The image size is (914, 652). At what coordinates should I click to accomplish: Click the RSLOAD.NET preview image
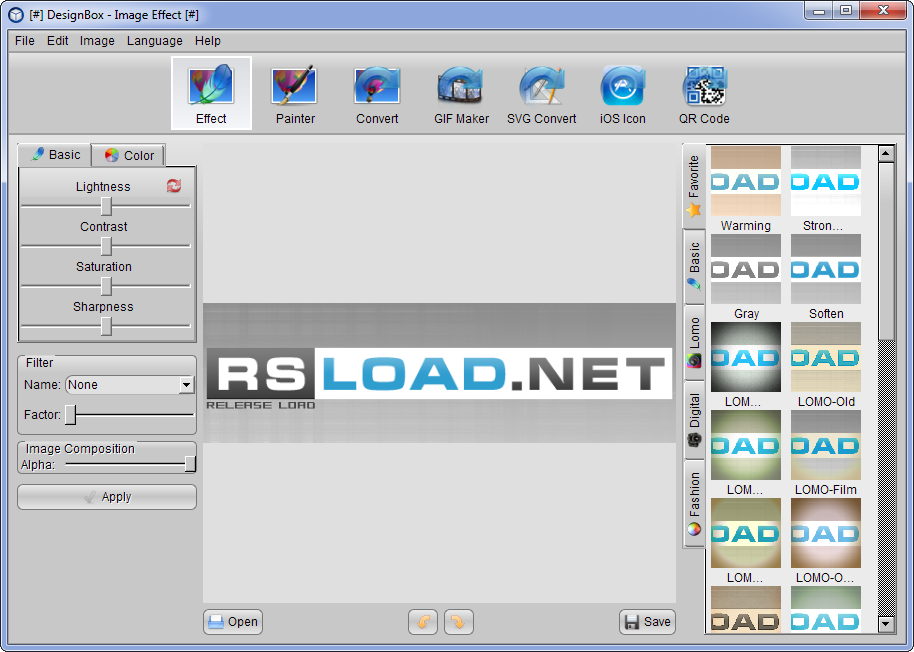(440, 373)
